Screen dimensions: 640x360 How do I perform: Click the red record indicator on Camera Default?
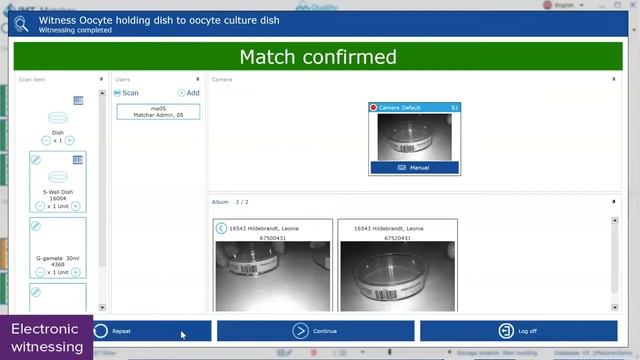pos(373,108)
